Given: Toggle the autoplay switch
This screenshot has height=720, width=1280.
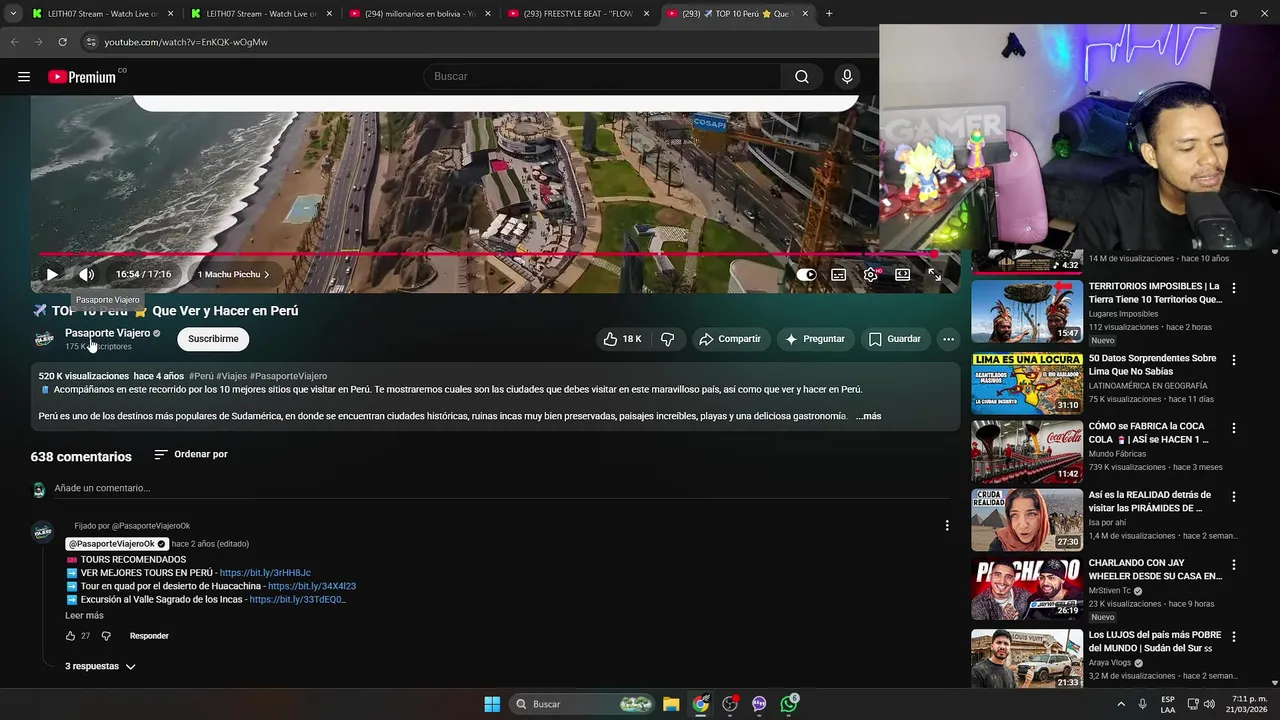Looking at the screenshot, I should 807,275.
